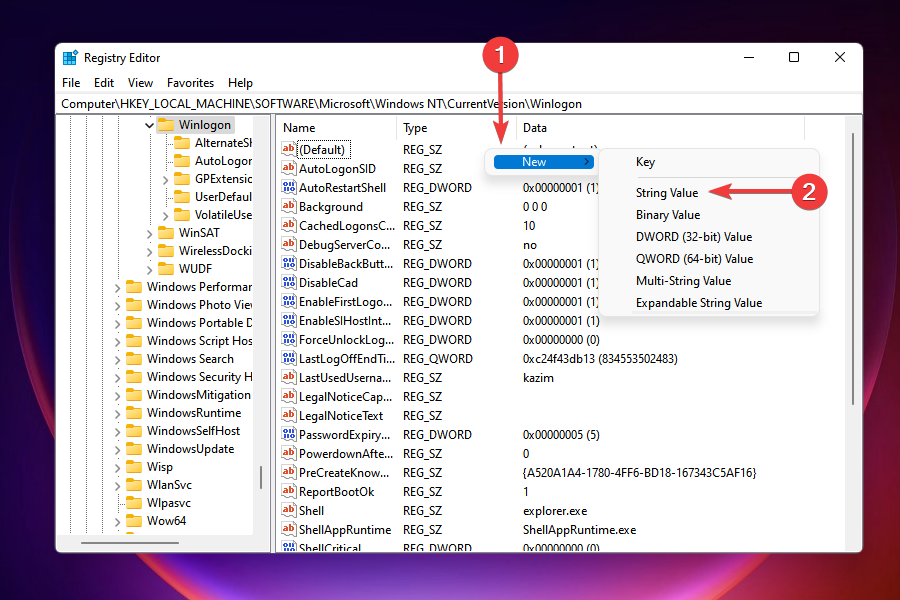Click the DWORD icon beside PasswordExpiry...
This screenshot has height=600, width=900.
coord(288,433)
